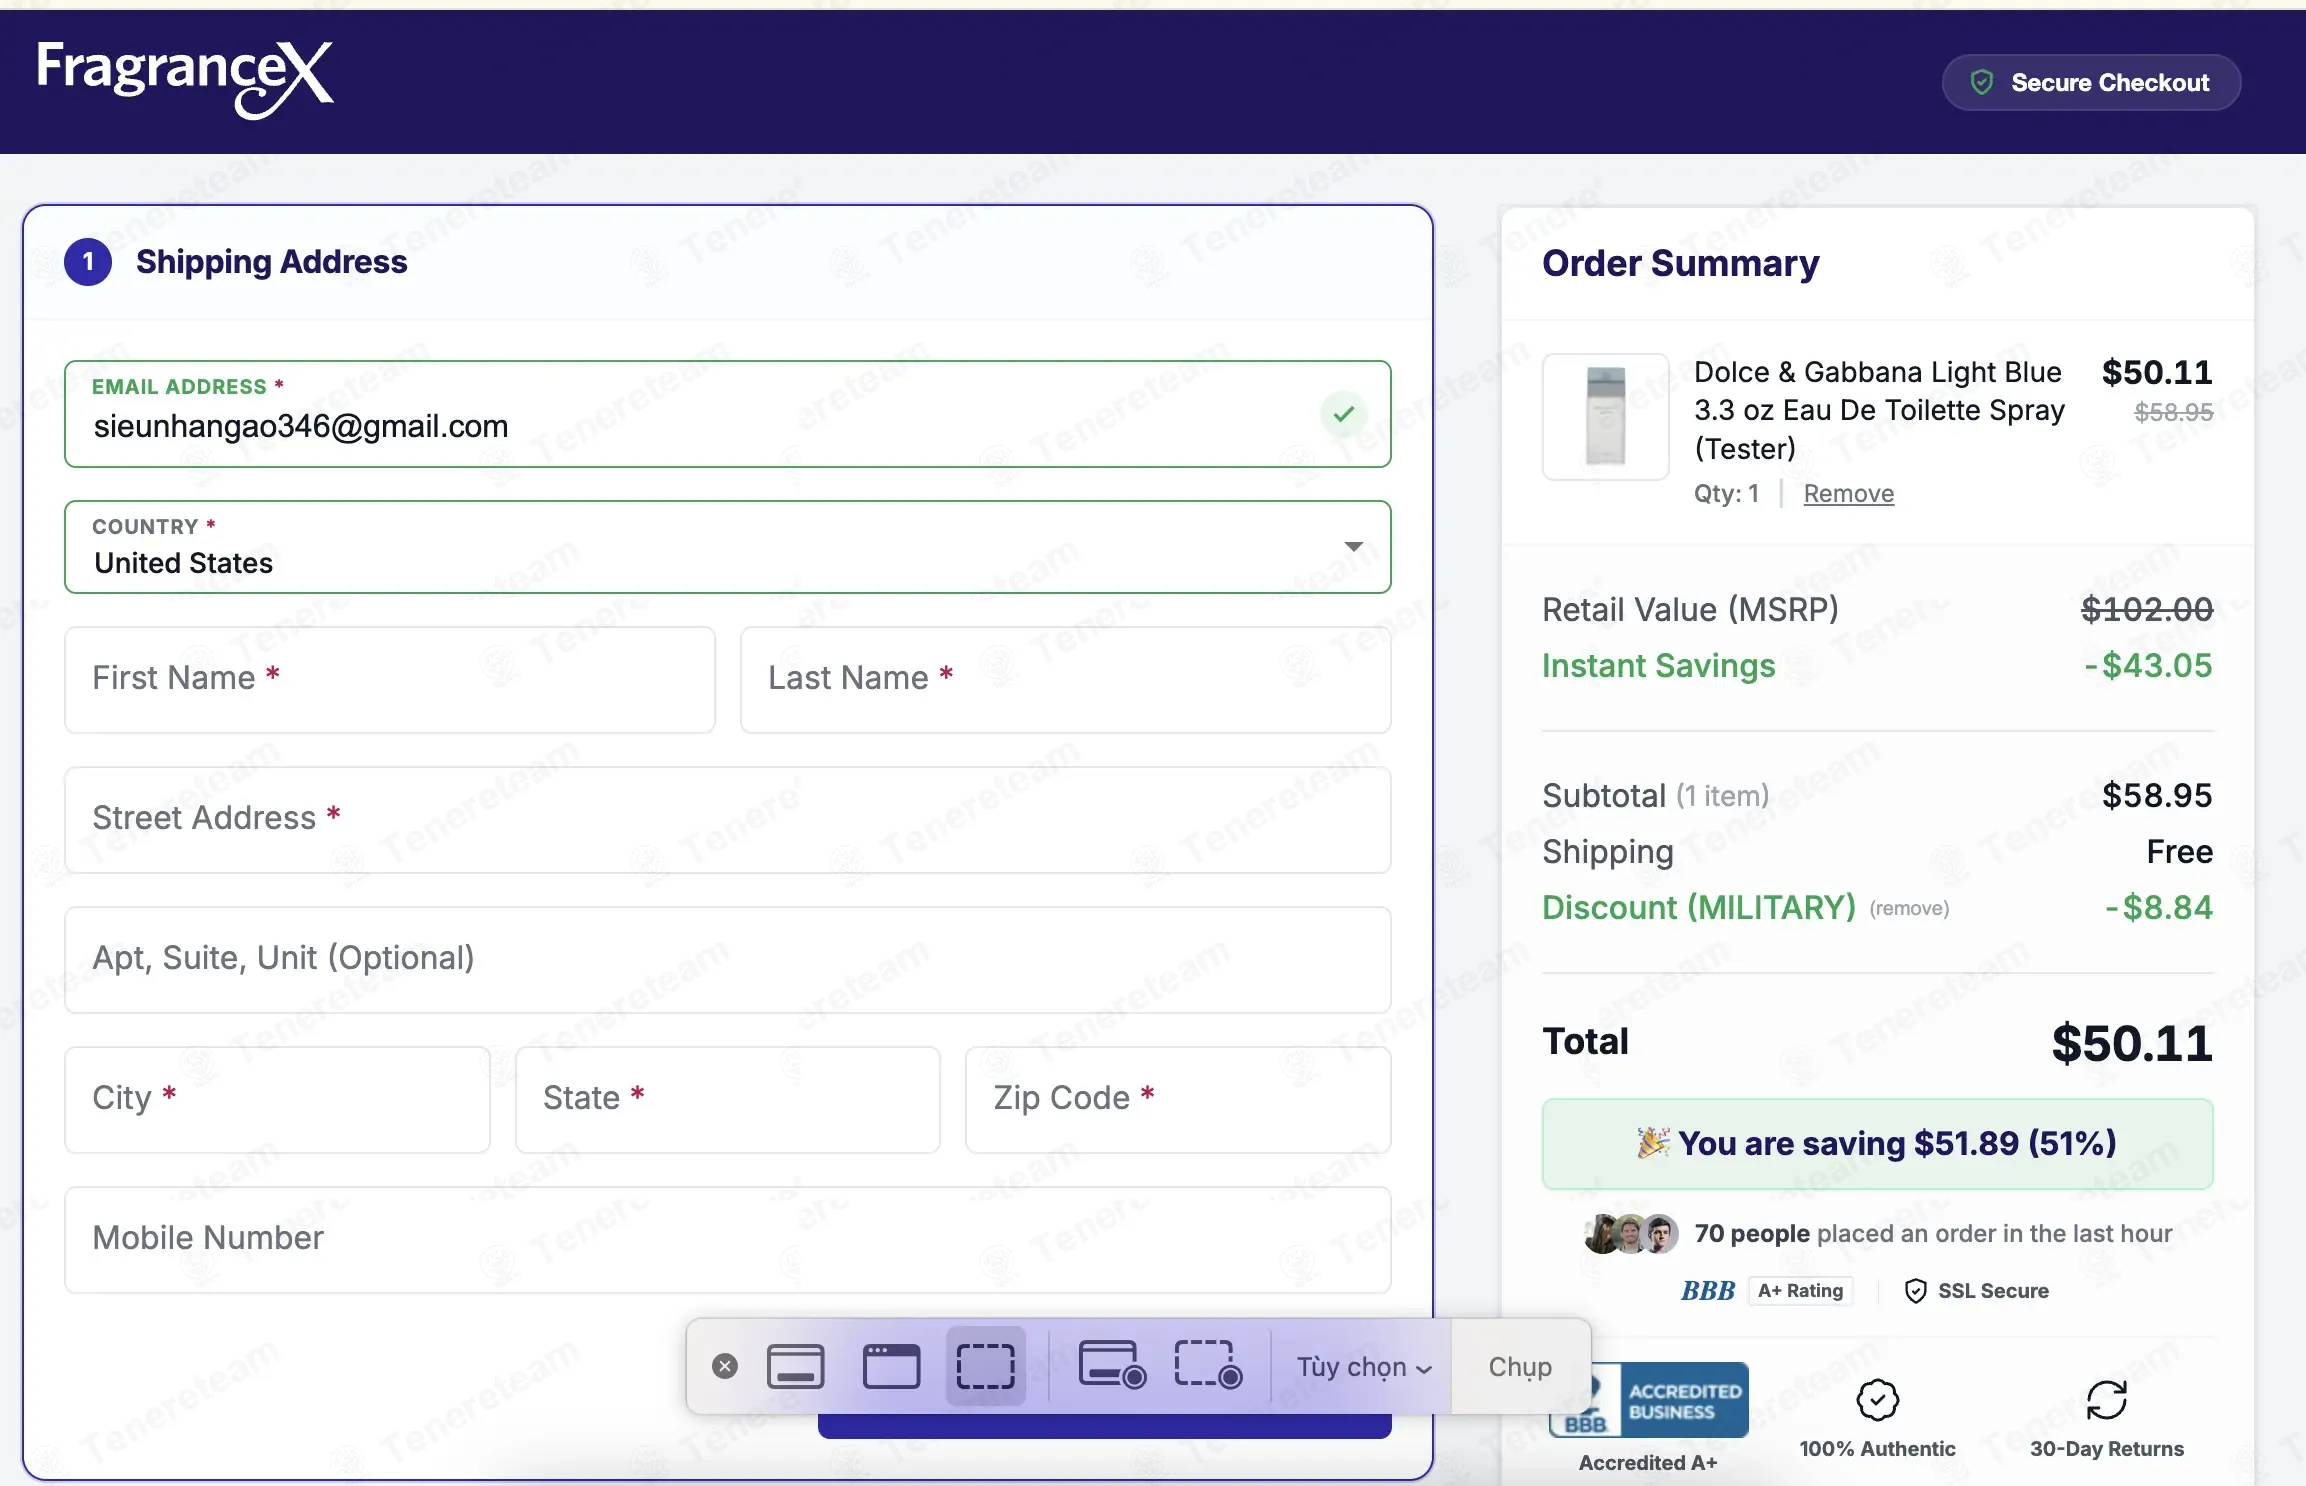Click the FragranceX logo
Image resolution: width=2306 pixels, height=1486 pixels.
pyautogui.click(x=185, y=79)
